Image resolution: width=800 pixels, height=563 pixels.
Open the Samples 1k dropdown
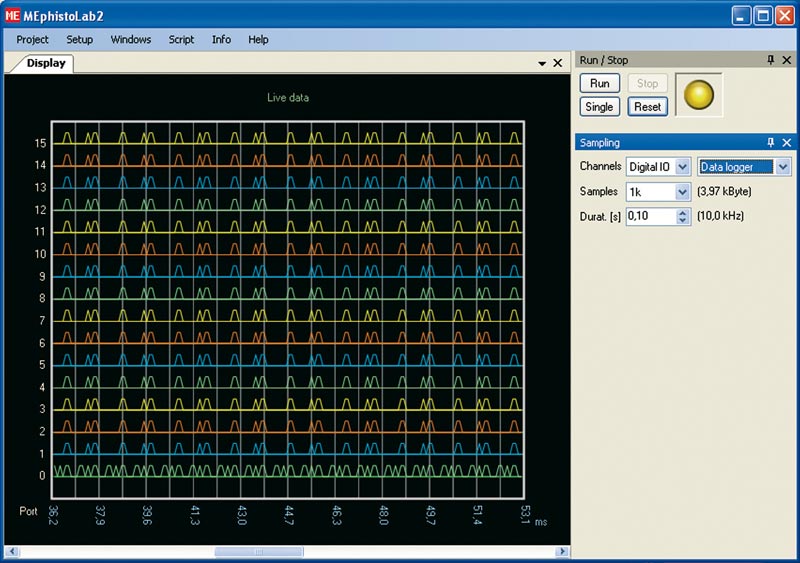coord(683,192)
